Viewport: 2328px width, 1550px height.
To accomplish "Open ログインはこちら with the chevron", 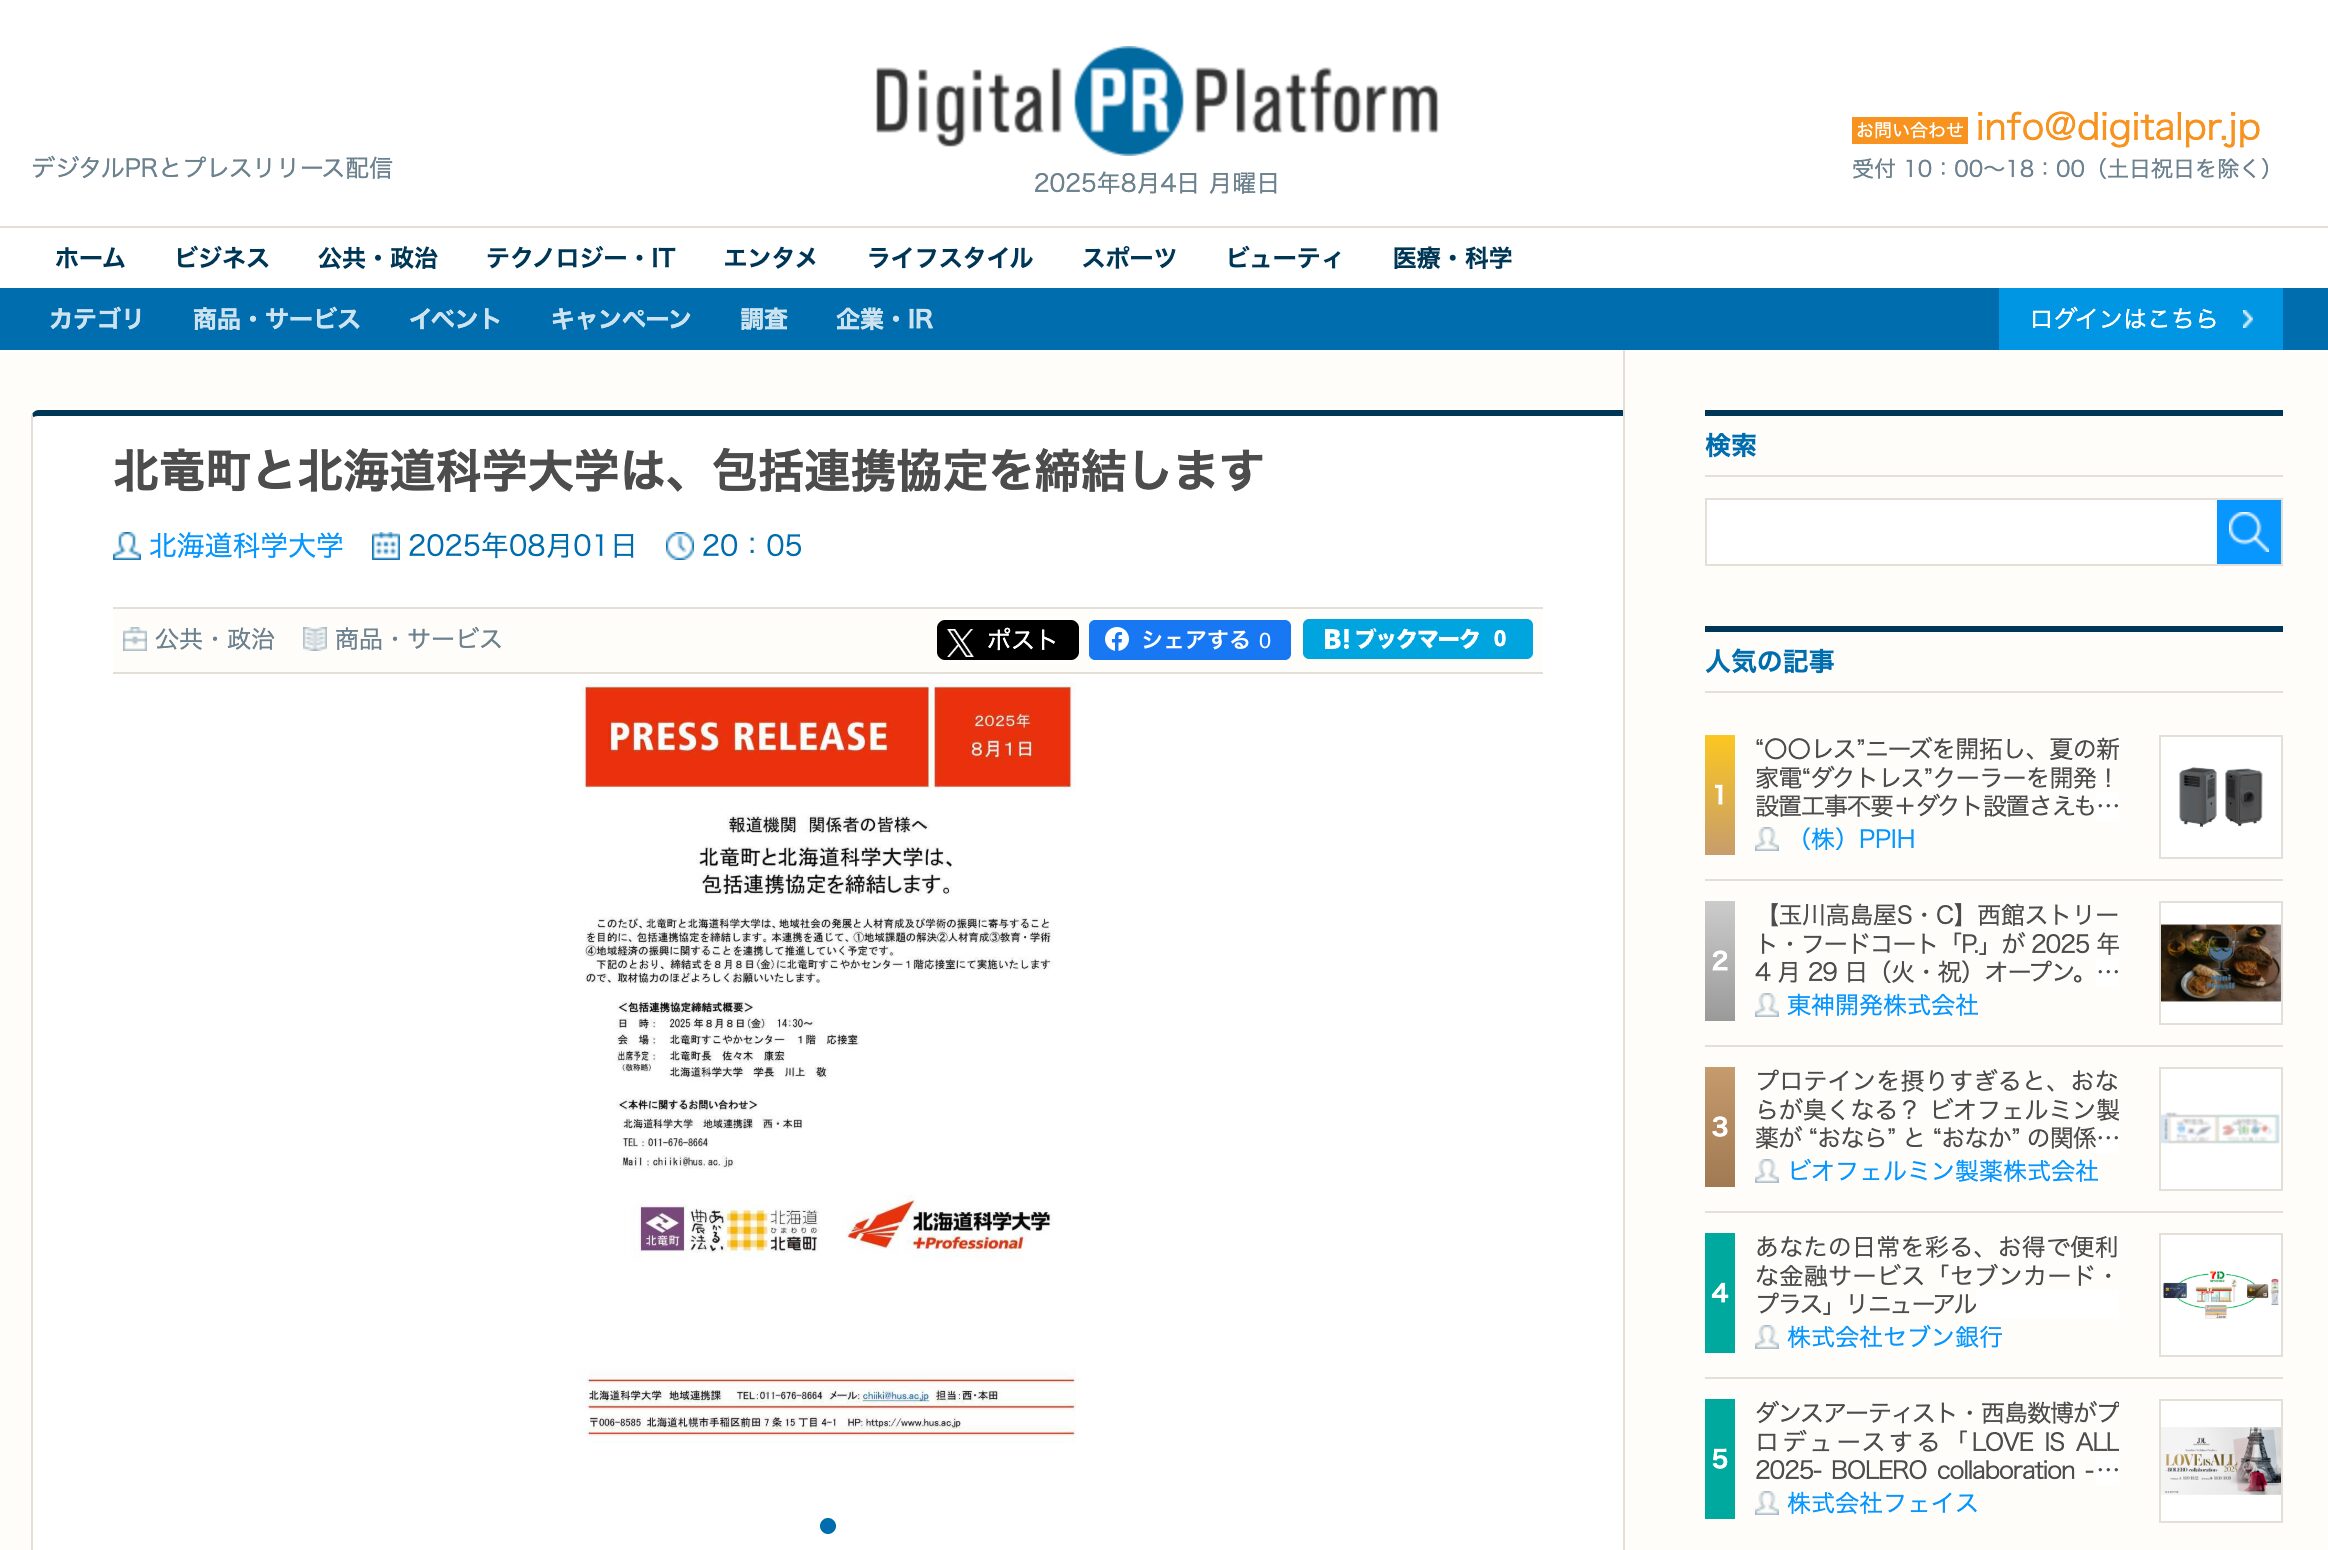I will point(2140,319).
